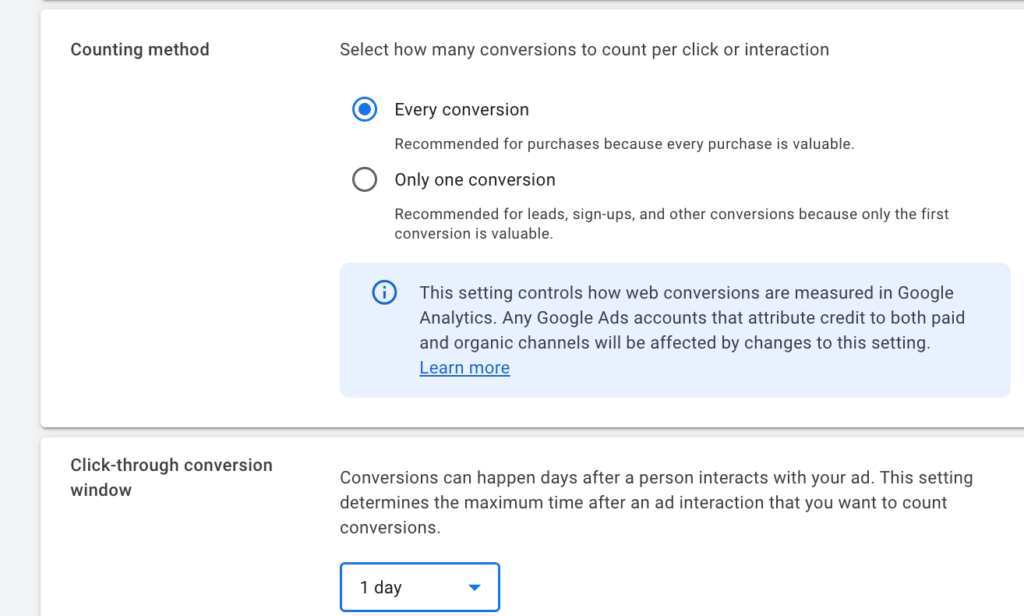The height and width of the screenshot is (616, 1024).
Task: Open the Learn more link
Action: coord(464,367)
